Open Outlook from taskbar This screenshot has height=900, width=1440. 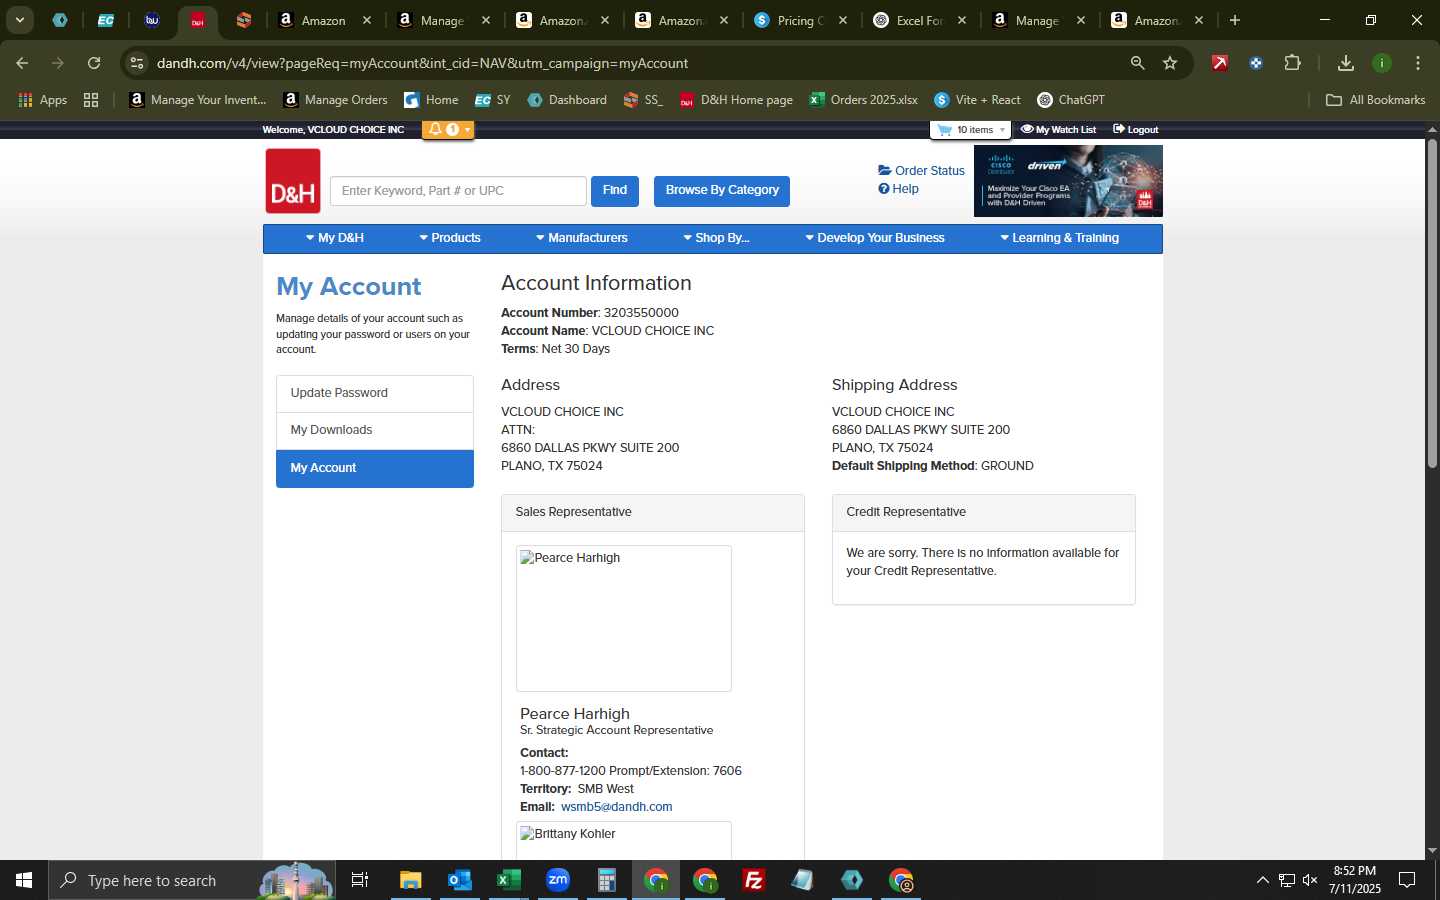459,880
